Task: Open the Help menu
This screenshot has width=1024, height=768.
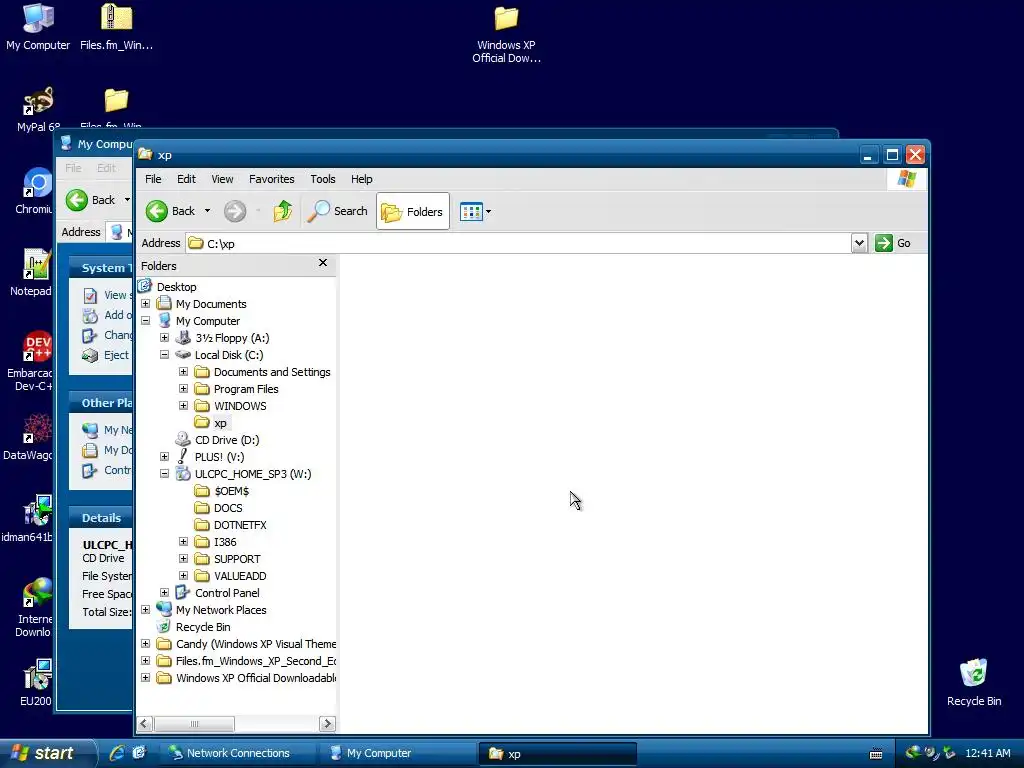Action: (x=361, y=179)
